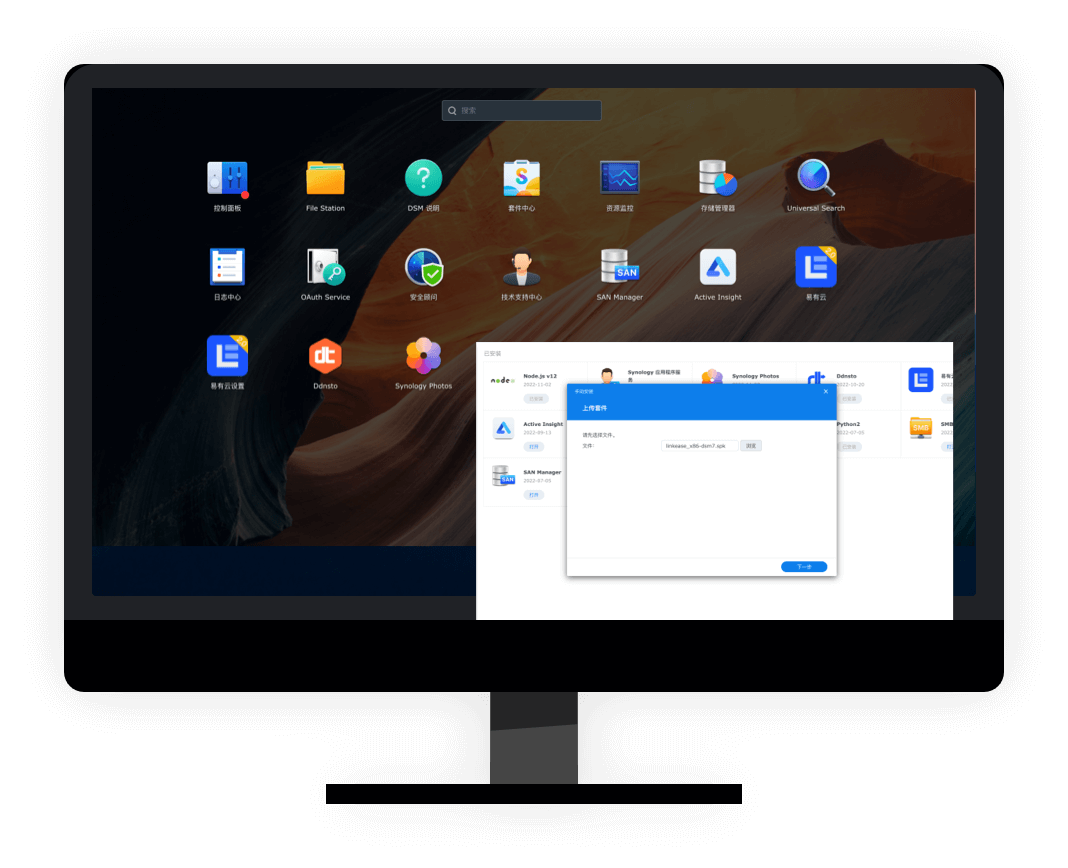
Task: Open 套件中心 package center
Action: click(521, 179)
